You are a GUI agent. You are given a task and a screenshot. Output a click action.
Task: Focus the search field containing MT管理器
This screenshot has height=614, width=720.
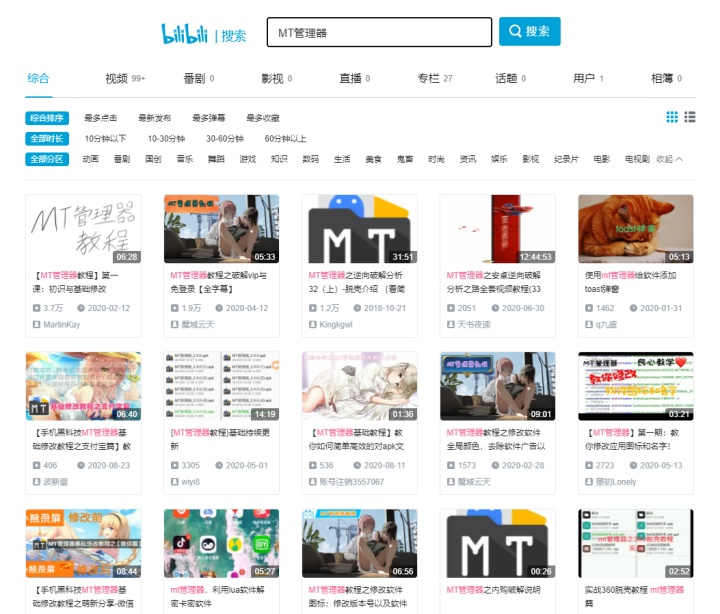(x=379, y=32)
